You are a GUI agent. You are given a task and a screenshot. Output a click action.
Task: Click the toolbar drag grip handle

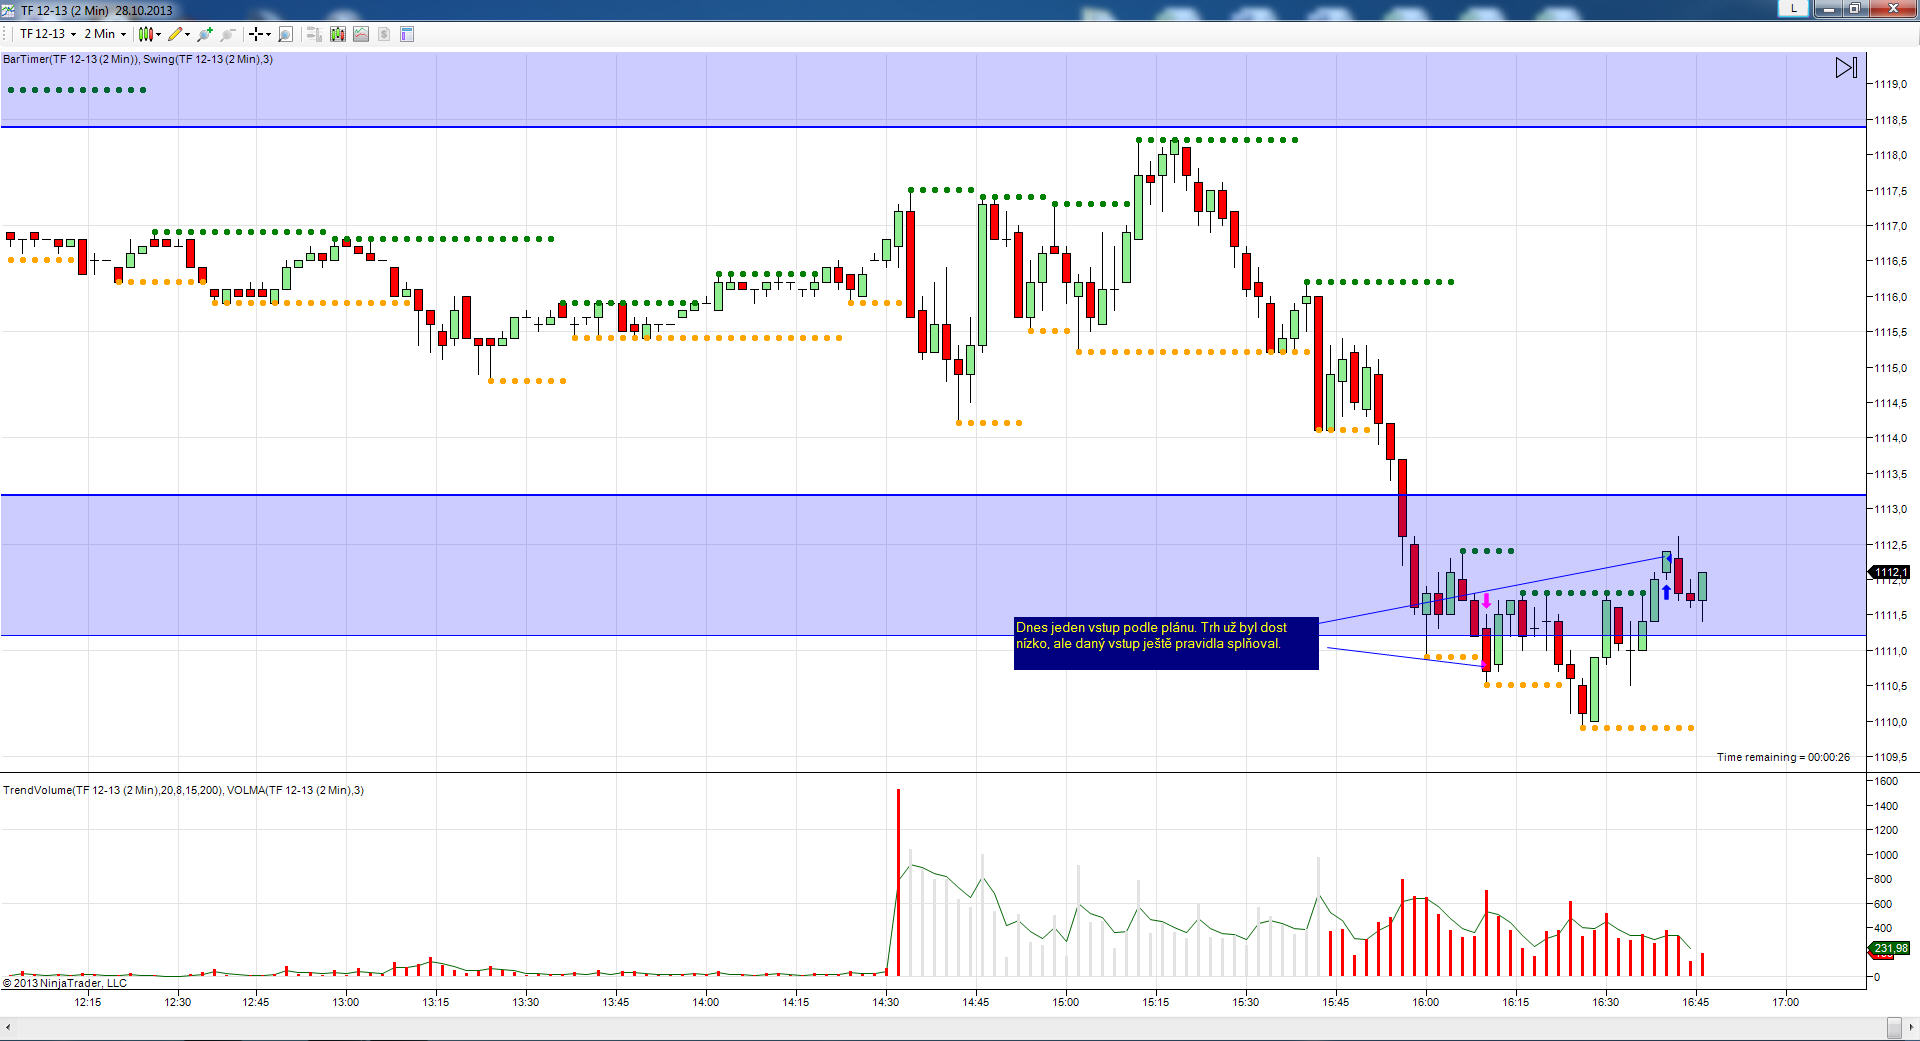click(x=6, y=34)
